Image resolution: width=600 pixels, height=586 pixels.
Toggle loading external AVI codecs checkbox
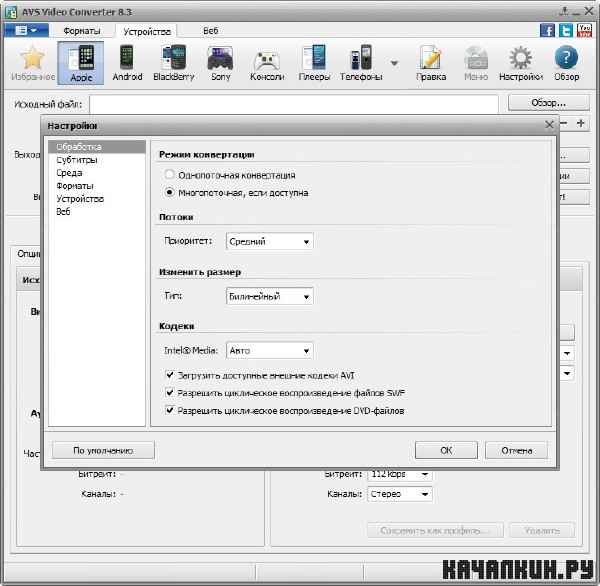(170, 375)
